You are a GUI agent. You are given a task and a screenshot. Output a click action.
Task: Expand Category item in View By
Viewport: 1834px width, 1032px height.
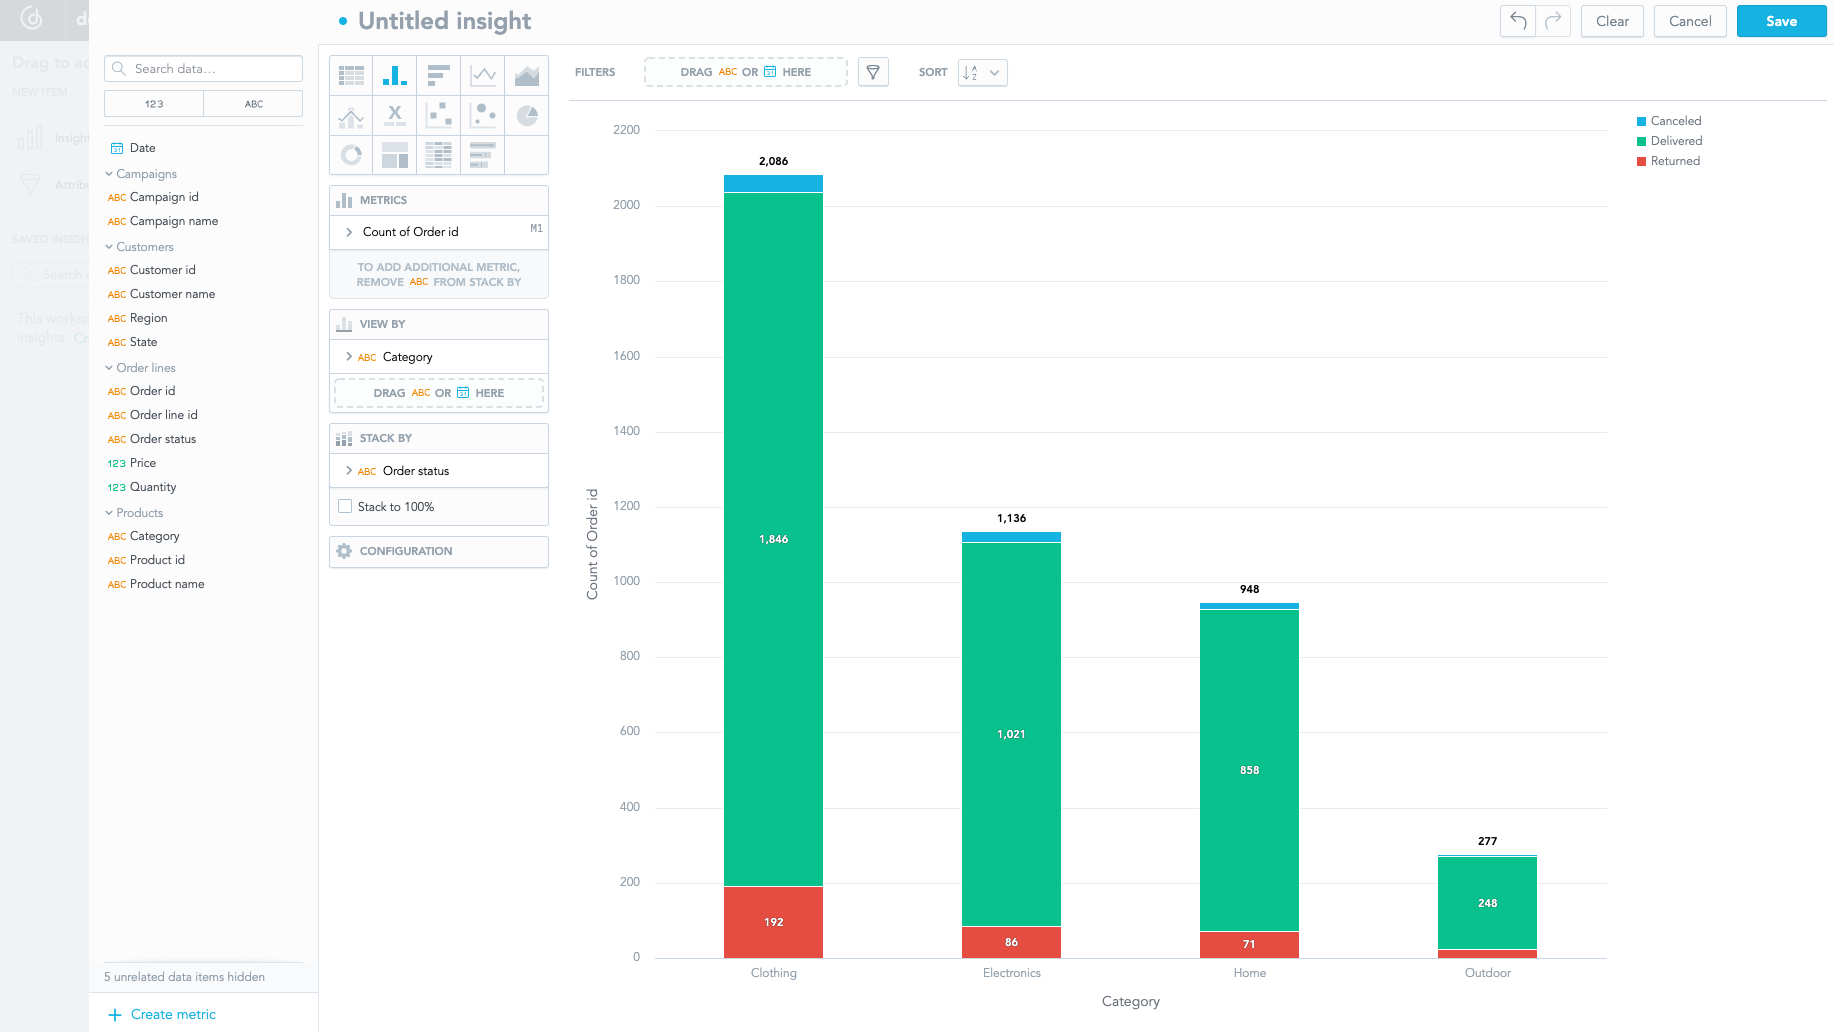click(x=349, y=357)
